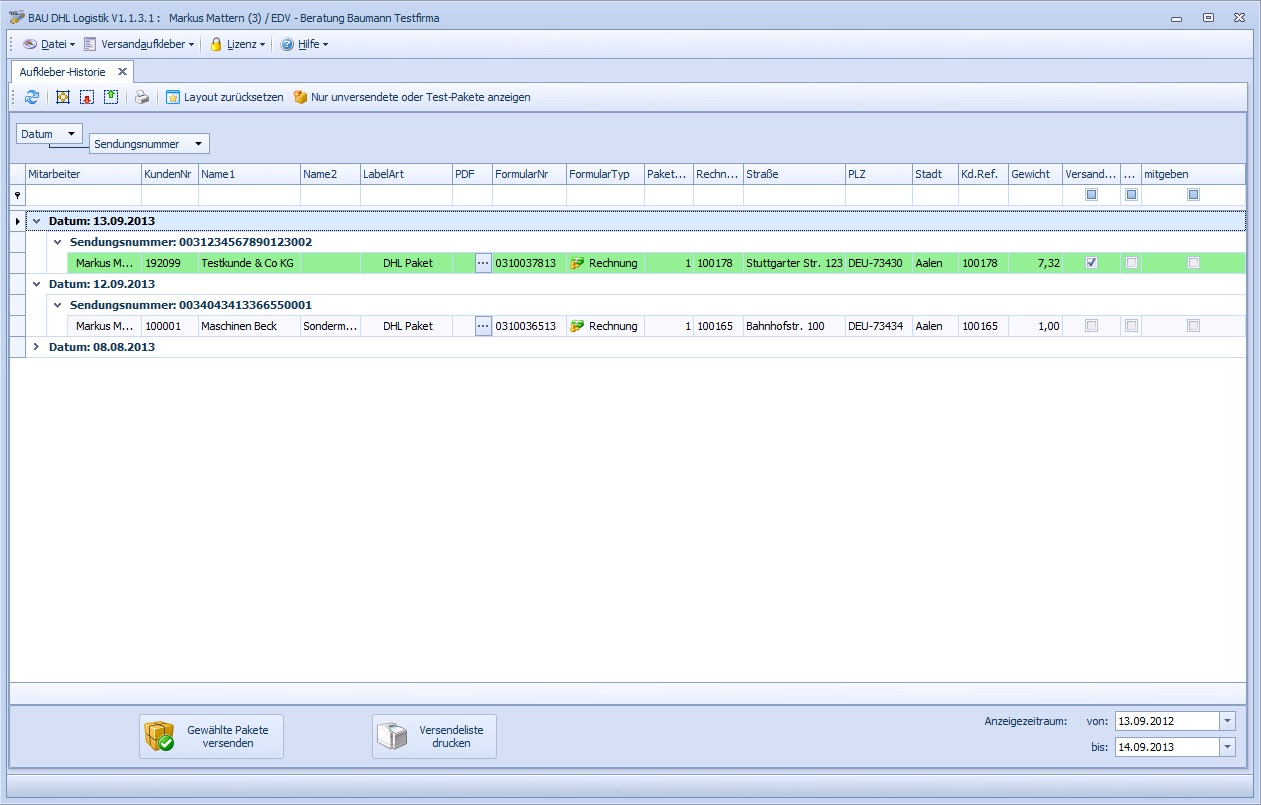Viewport: 1261px width, 805px height.
Task: Uncheck Versand checkbox in Testkunde row
Action: [x=1091, y=263]
